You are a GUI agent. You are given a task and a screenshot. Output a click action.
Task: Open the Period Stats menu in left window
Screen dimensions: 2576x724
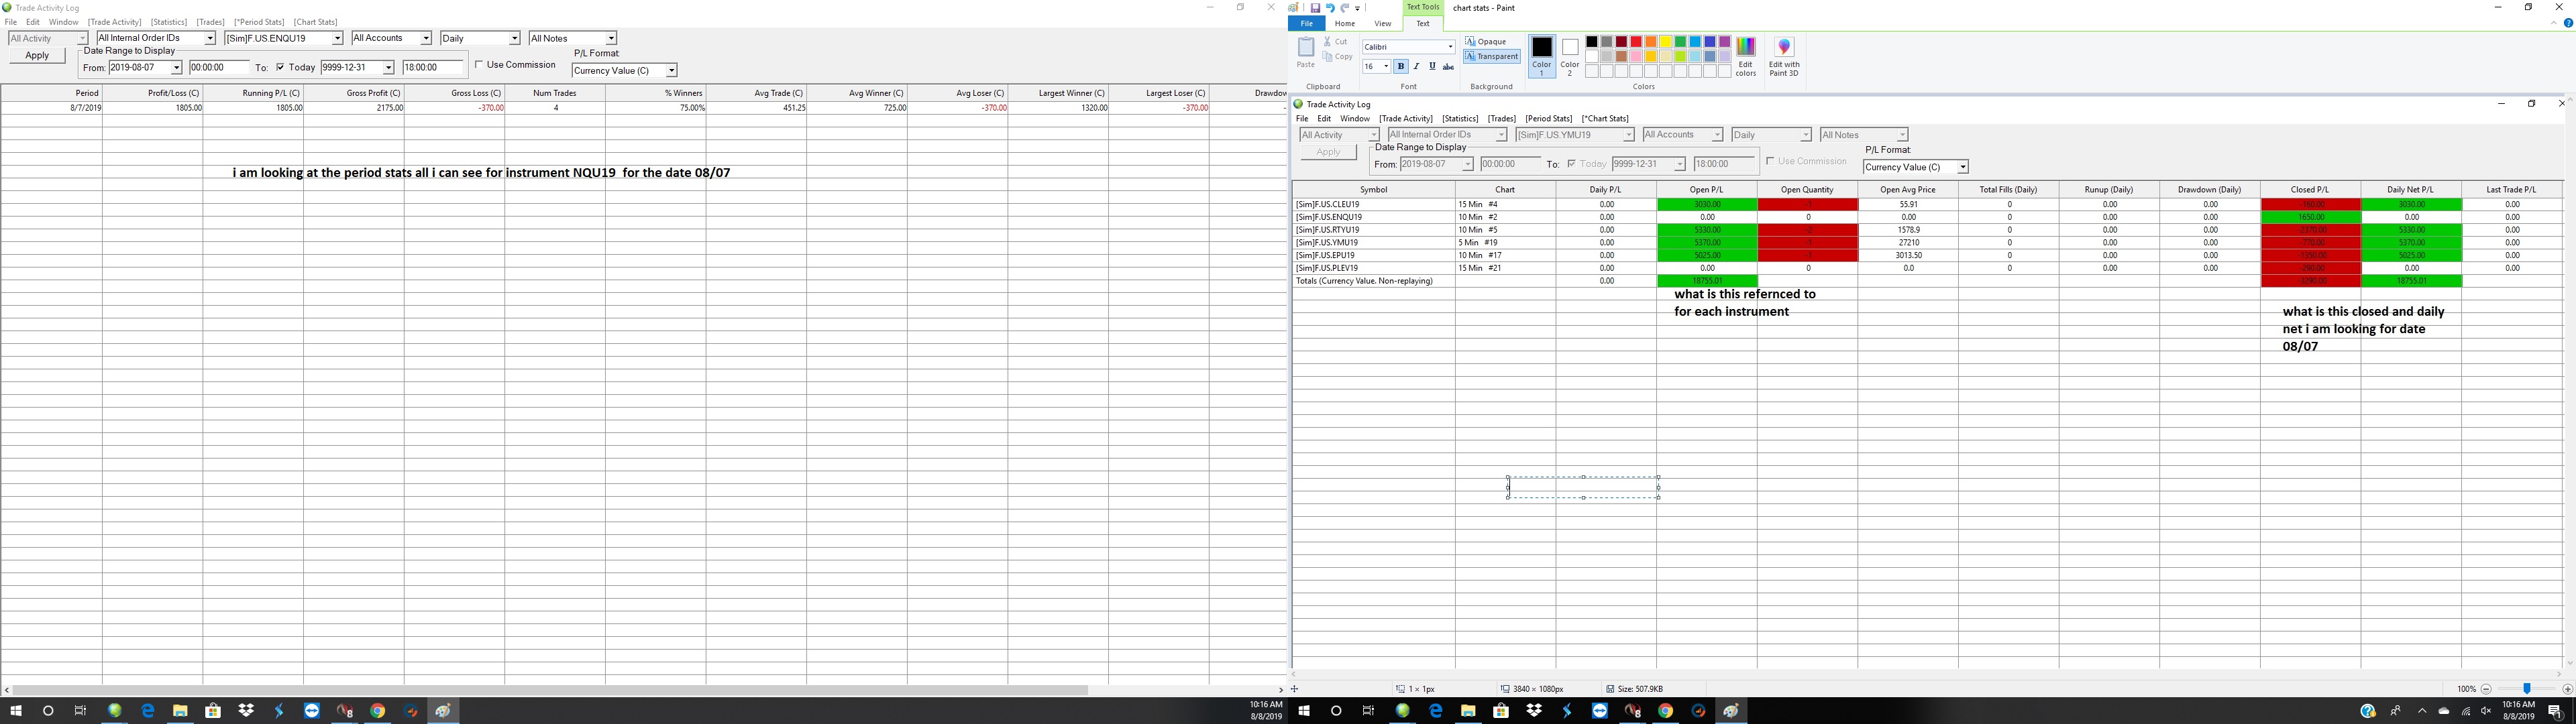coord(259,22)
